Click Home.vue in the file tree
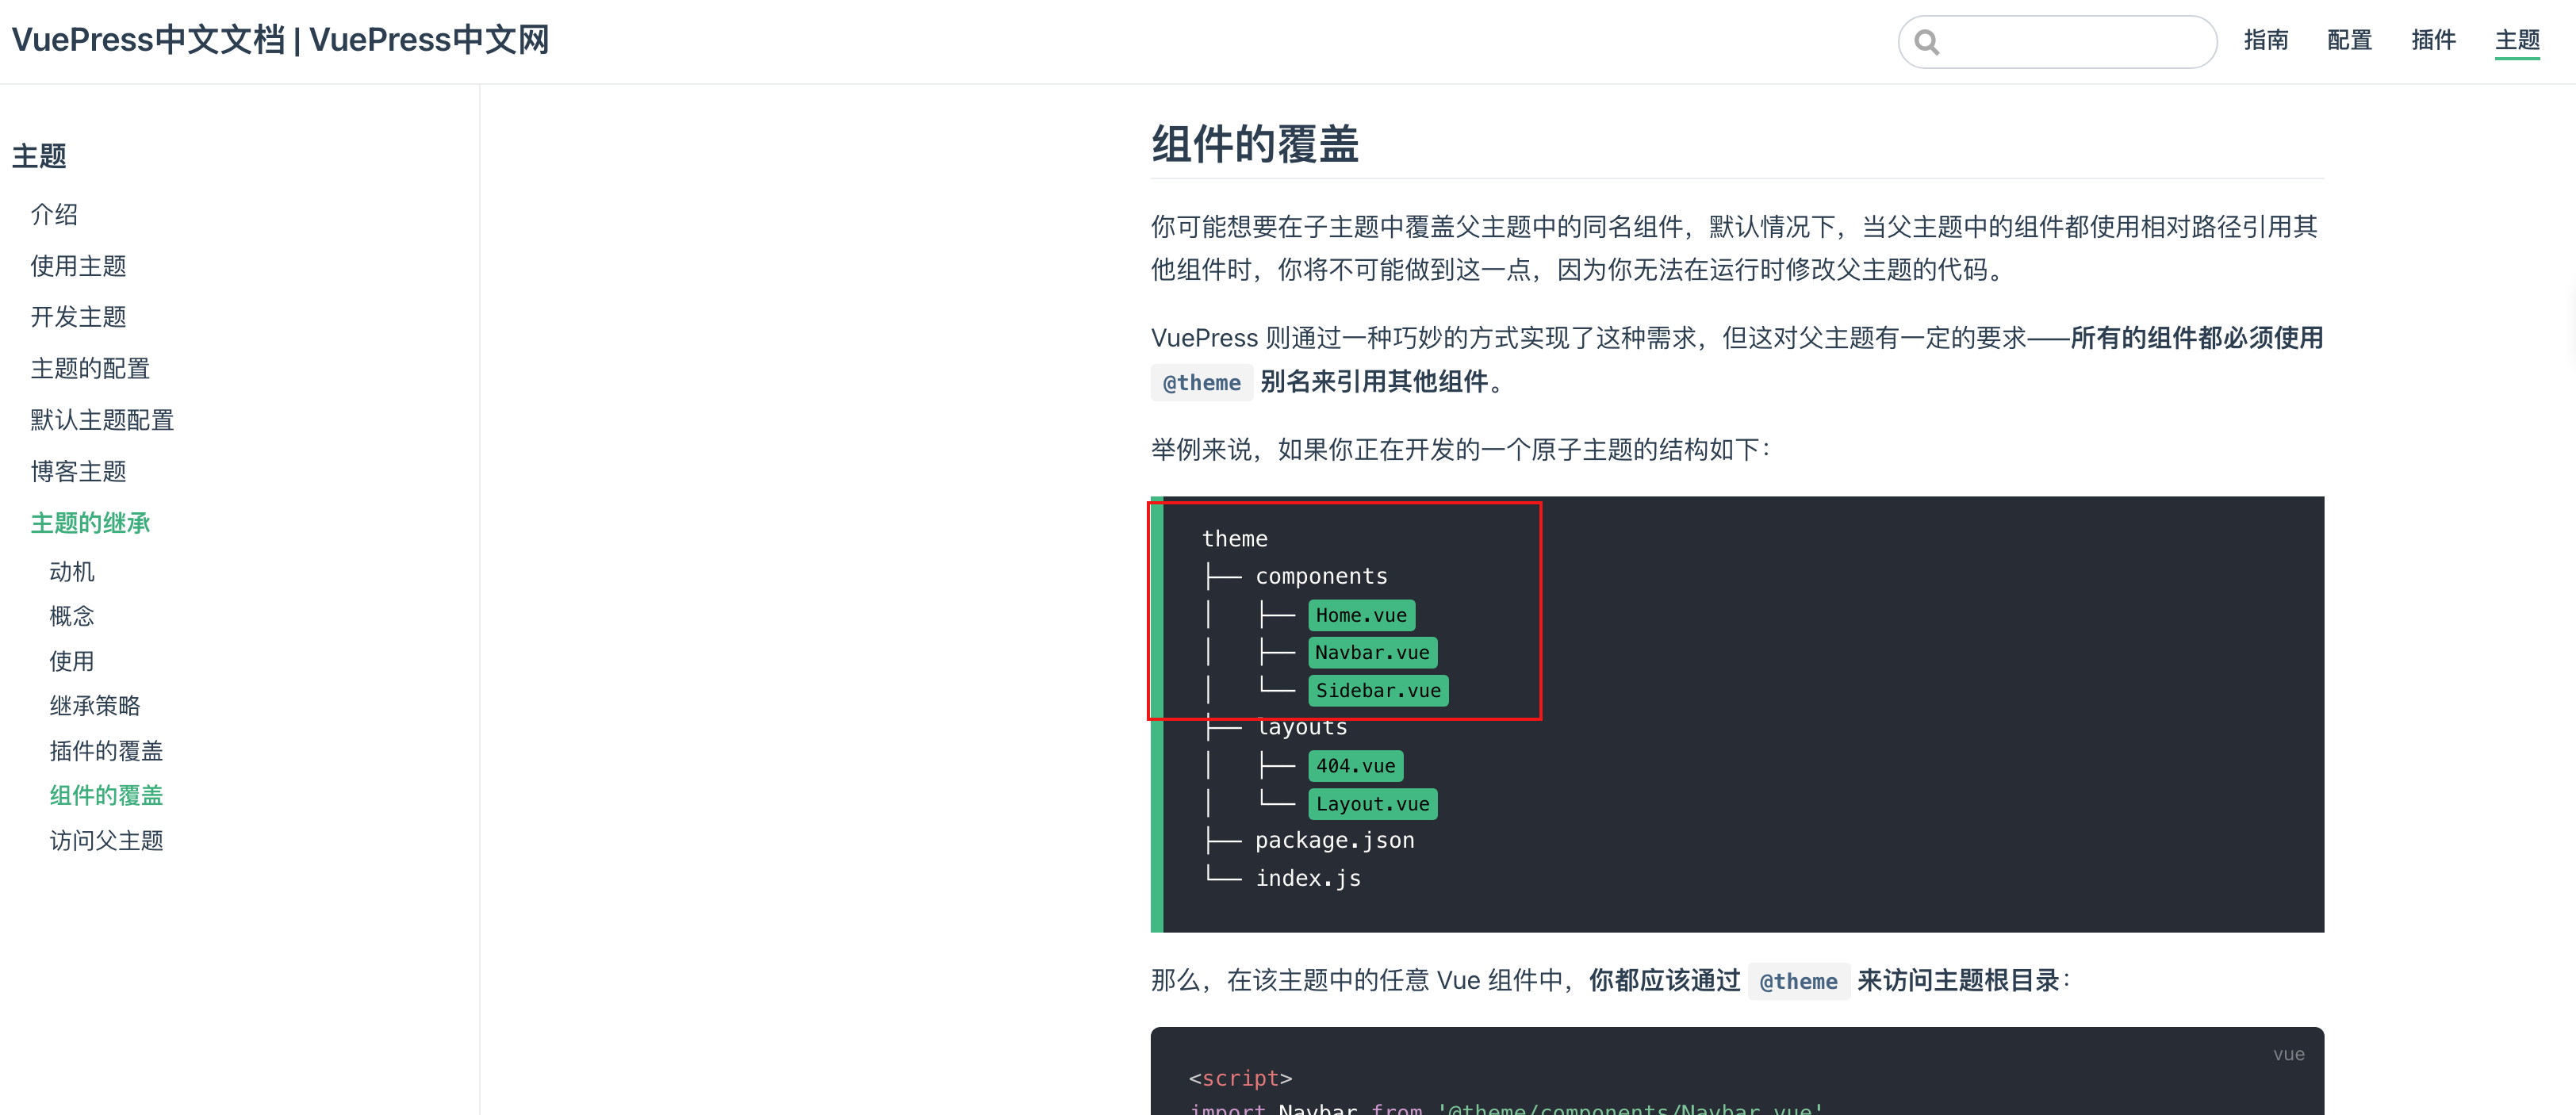Screen dimensions: 2576x1115 (x=1361, y=615)
